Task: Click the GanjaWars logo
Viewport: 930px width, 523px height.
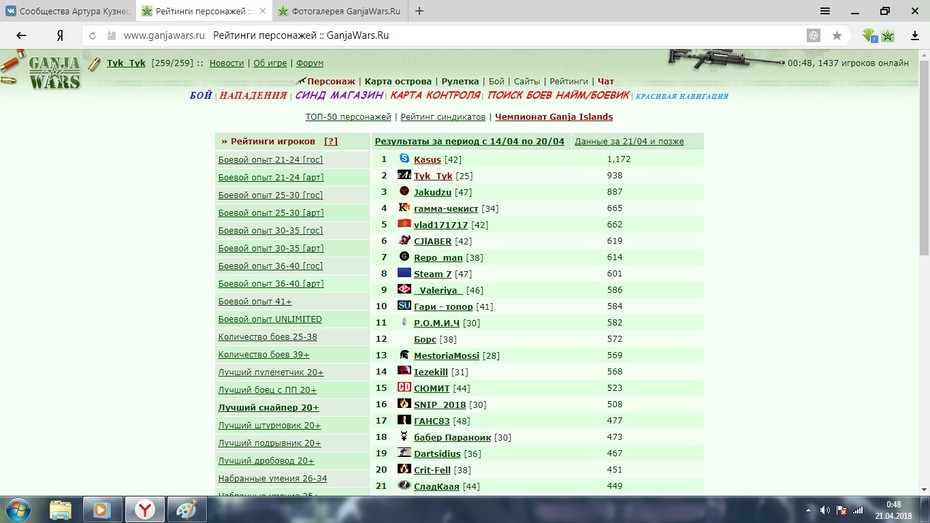Action: (54, 72)
